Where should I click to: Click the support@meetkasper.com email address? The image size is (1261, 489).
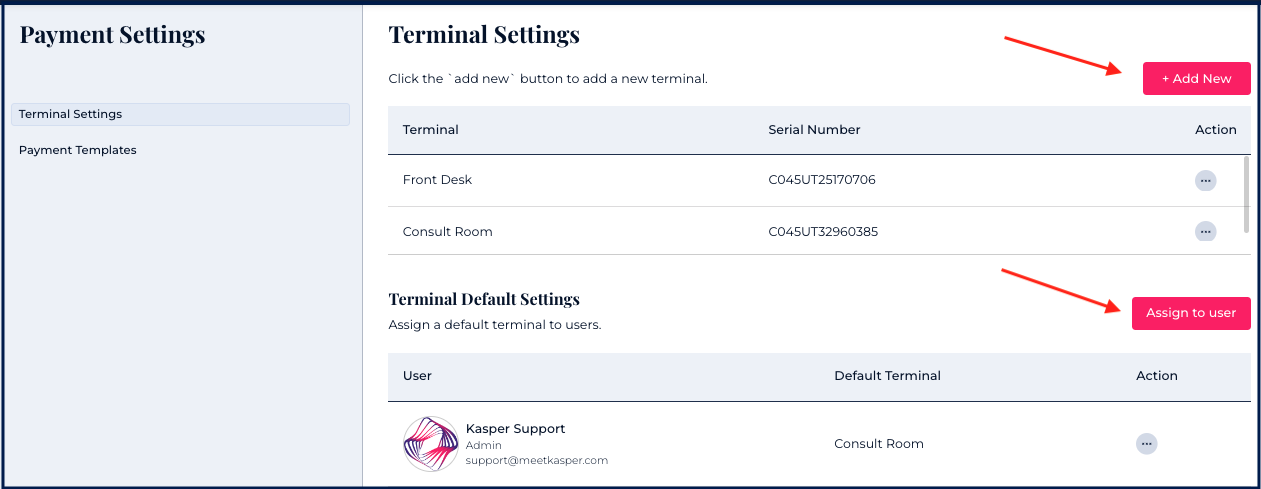[536, 461]
